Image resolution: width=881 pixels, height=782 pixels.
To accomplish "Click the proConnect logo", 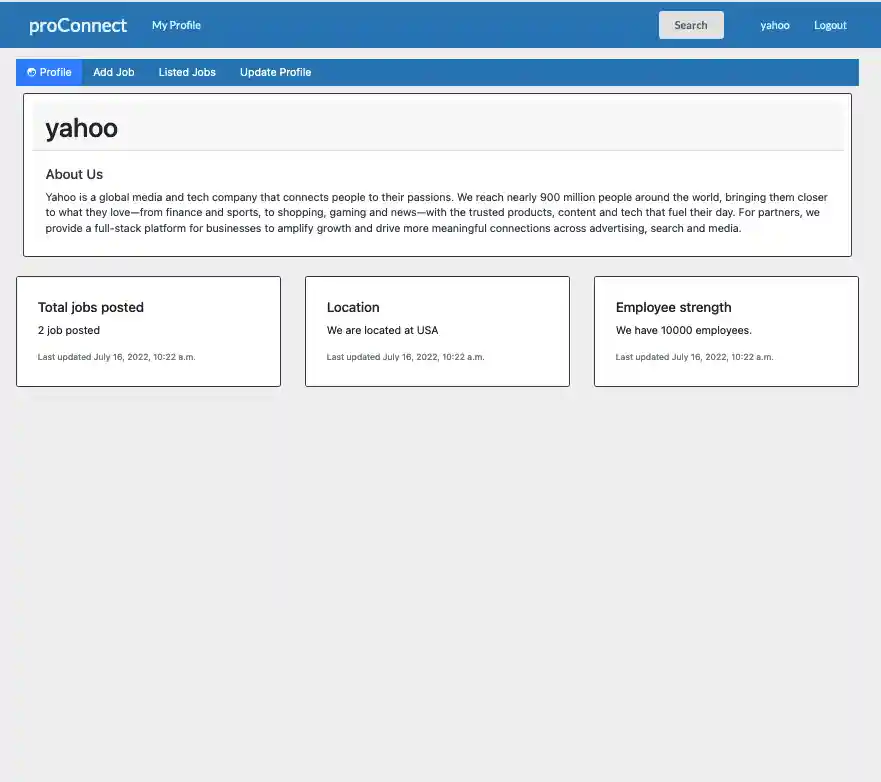I will point(78,25).
